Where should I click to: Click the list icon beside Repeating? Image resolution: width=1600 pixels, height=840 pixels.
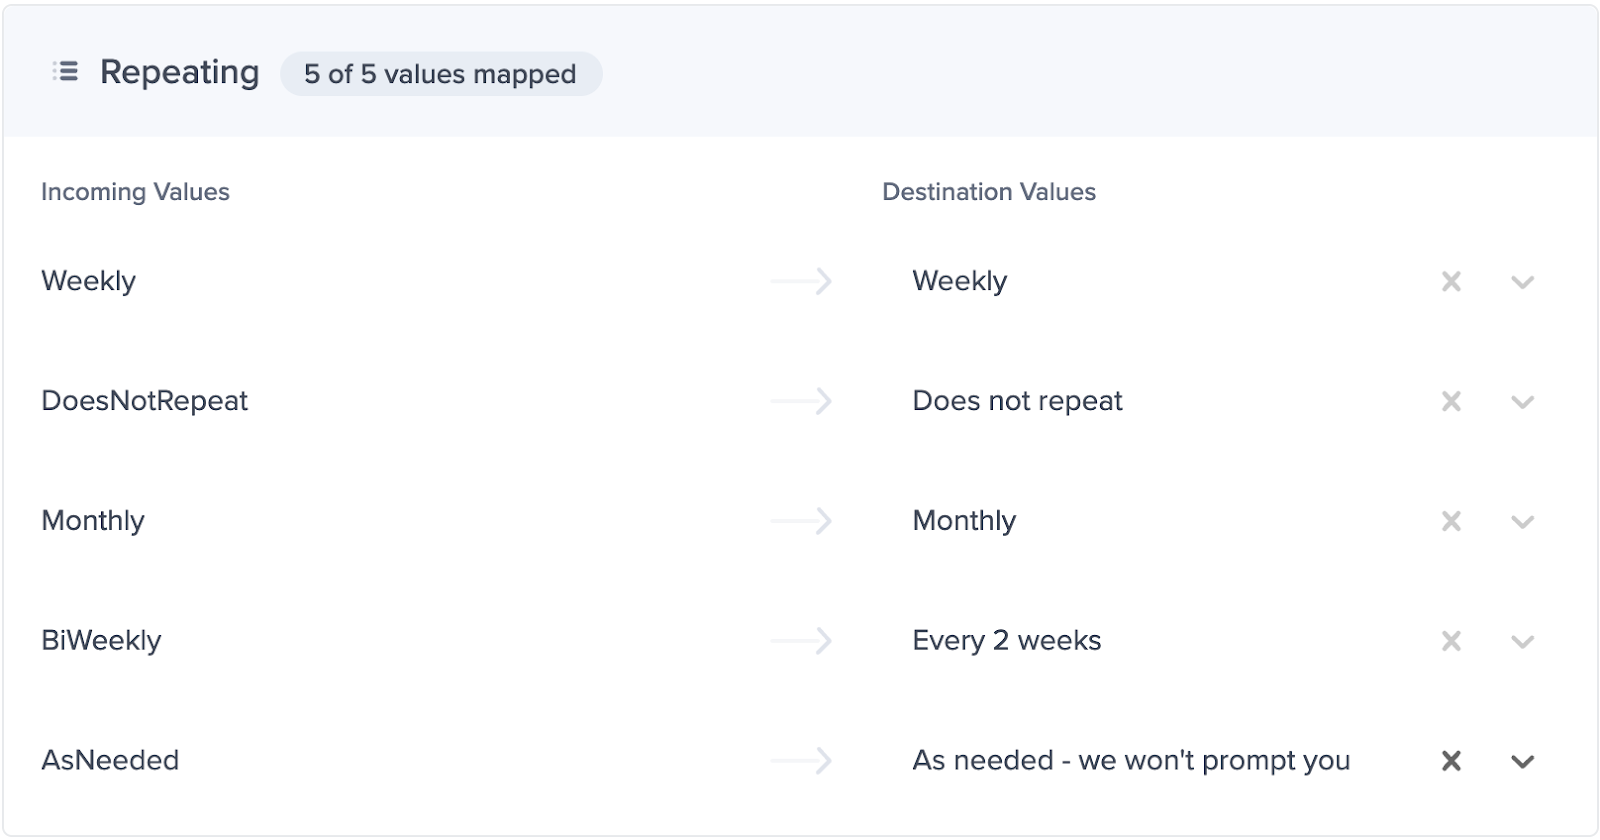coord(66,72)
